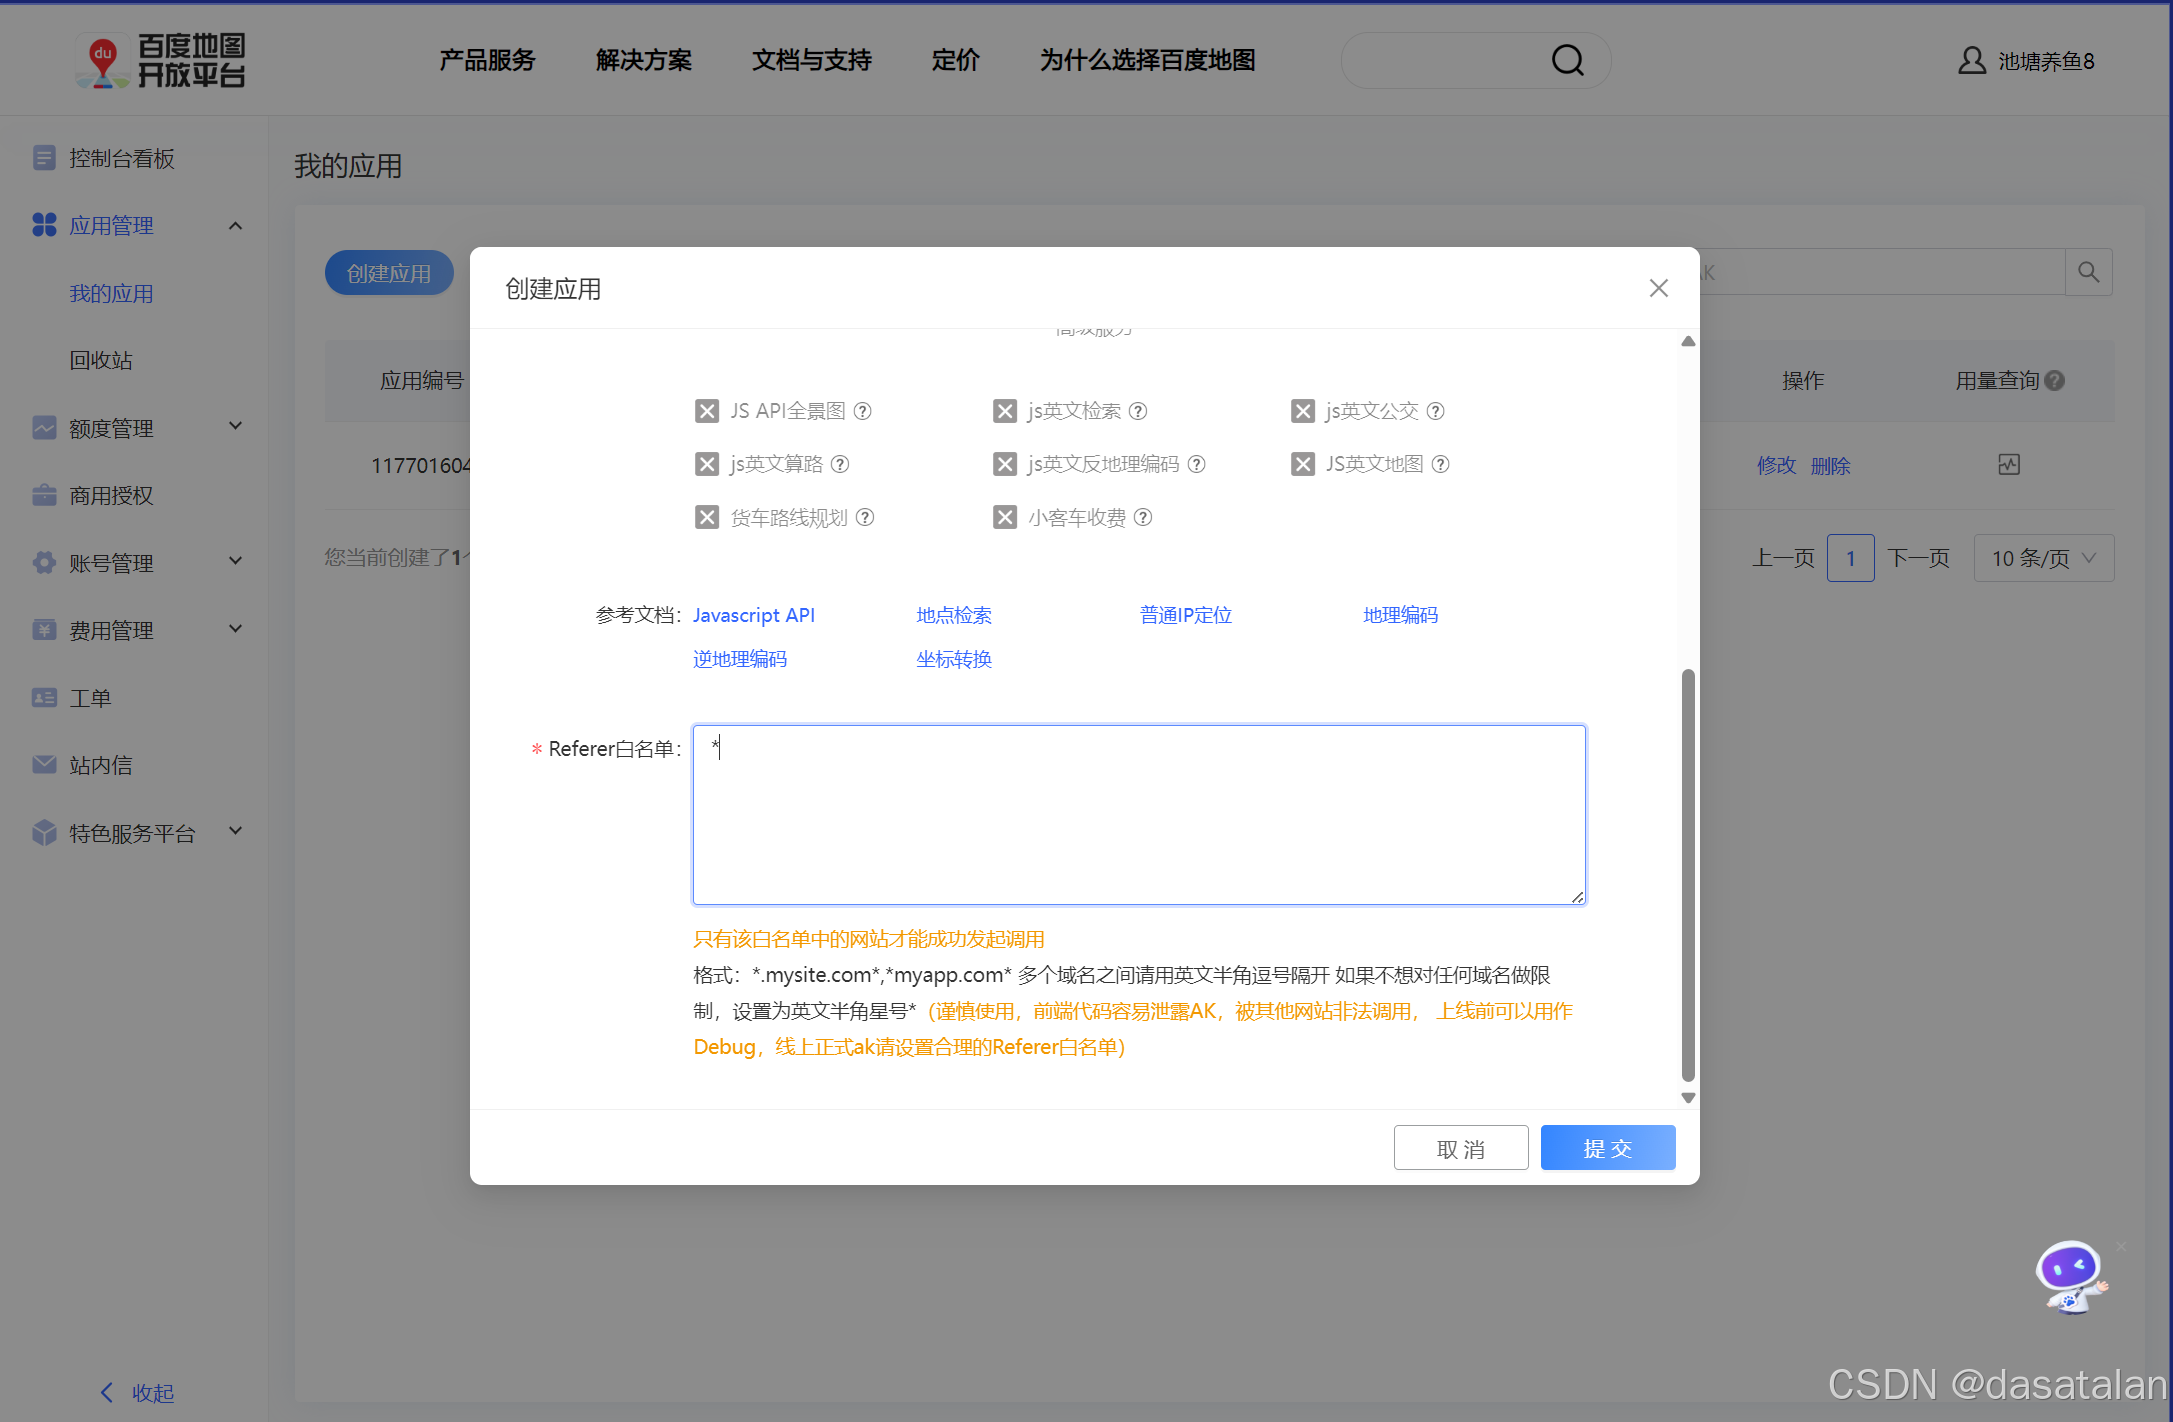Click the robot assistant mascot icon
Viewport: 2173px width, 1422px height.
point(2070,1276)
